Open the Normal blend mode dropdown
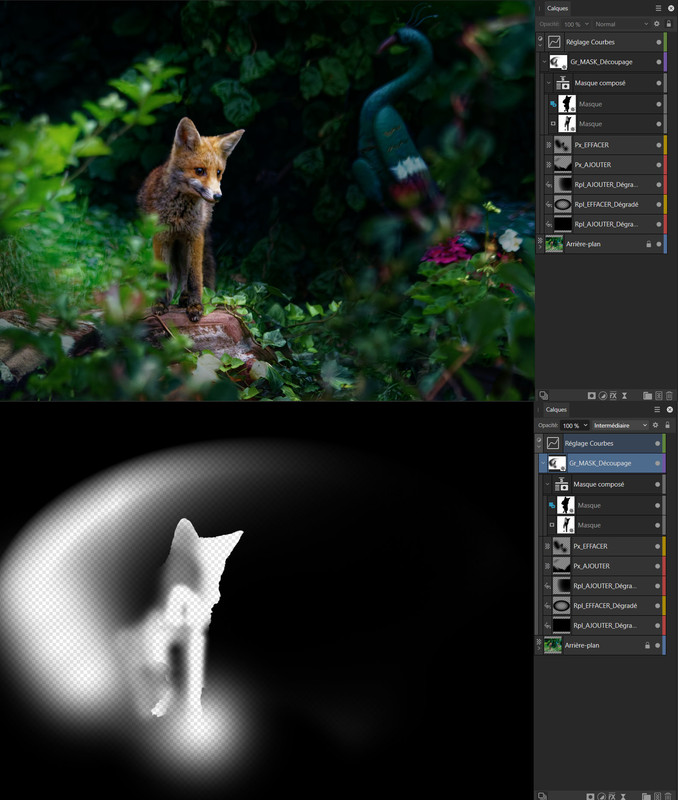Screen dimensions: 678x800 point(621,24)
